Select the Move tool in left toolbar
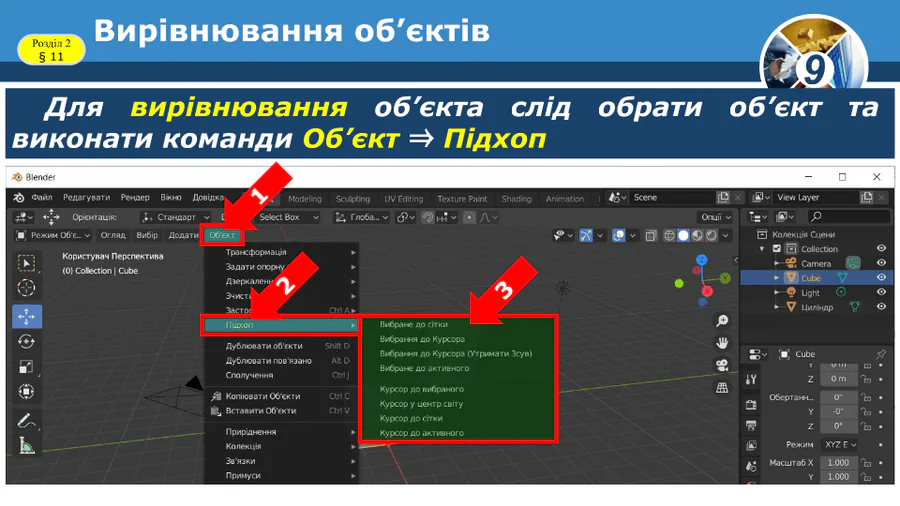The height and width of the screenshot is (506, 900). pos(26,316)
